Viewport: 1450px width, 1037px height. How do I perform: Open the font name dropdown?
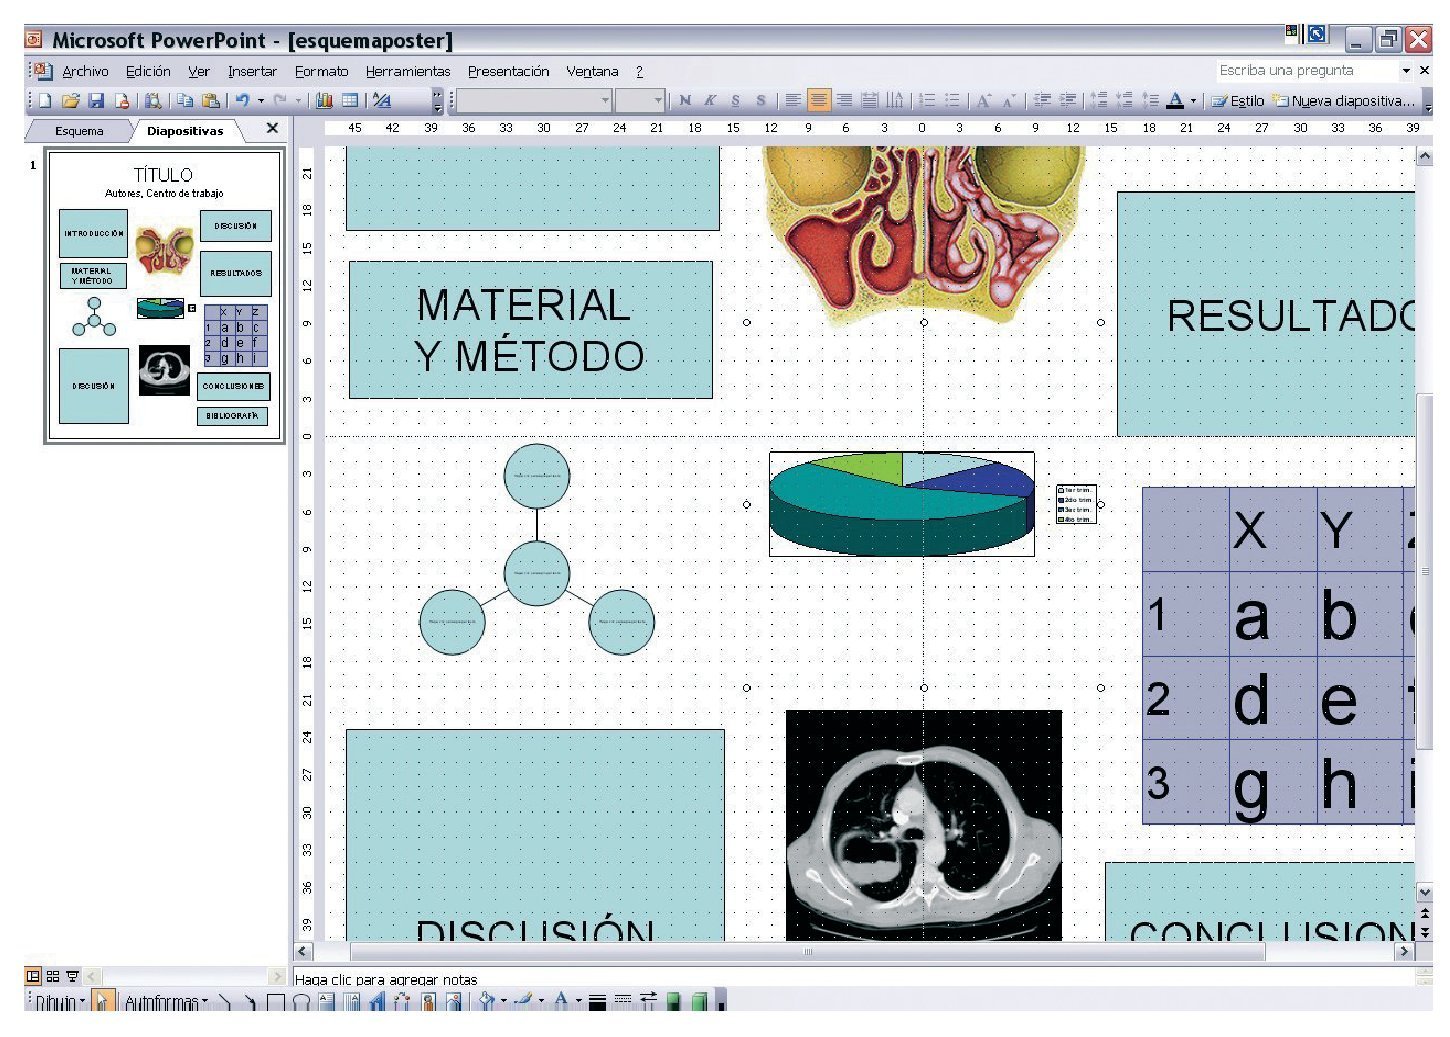click(605, 100)
